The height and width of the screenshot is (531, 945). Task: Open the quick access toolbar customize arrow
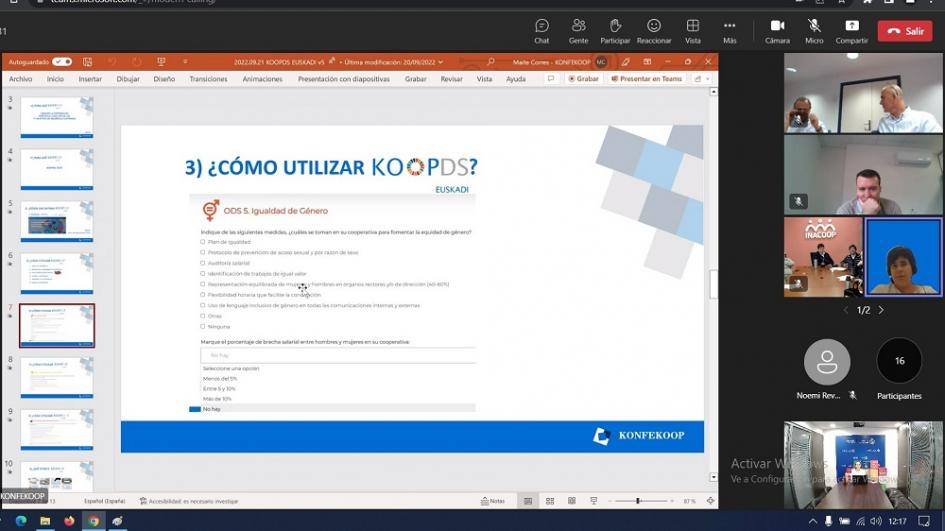(x=185, y=62)
